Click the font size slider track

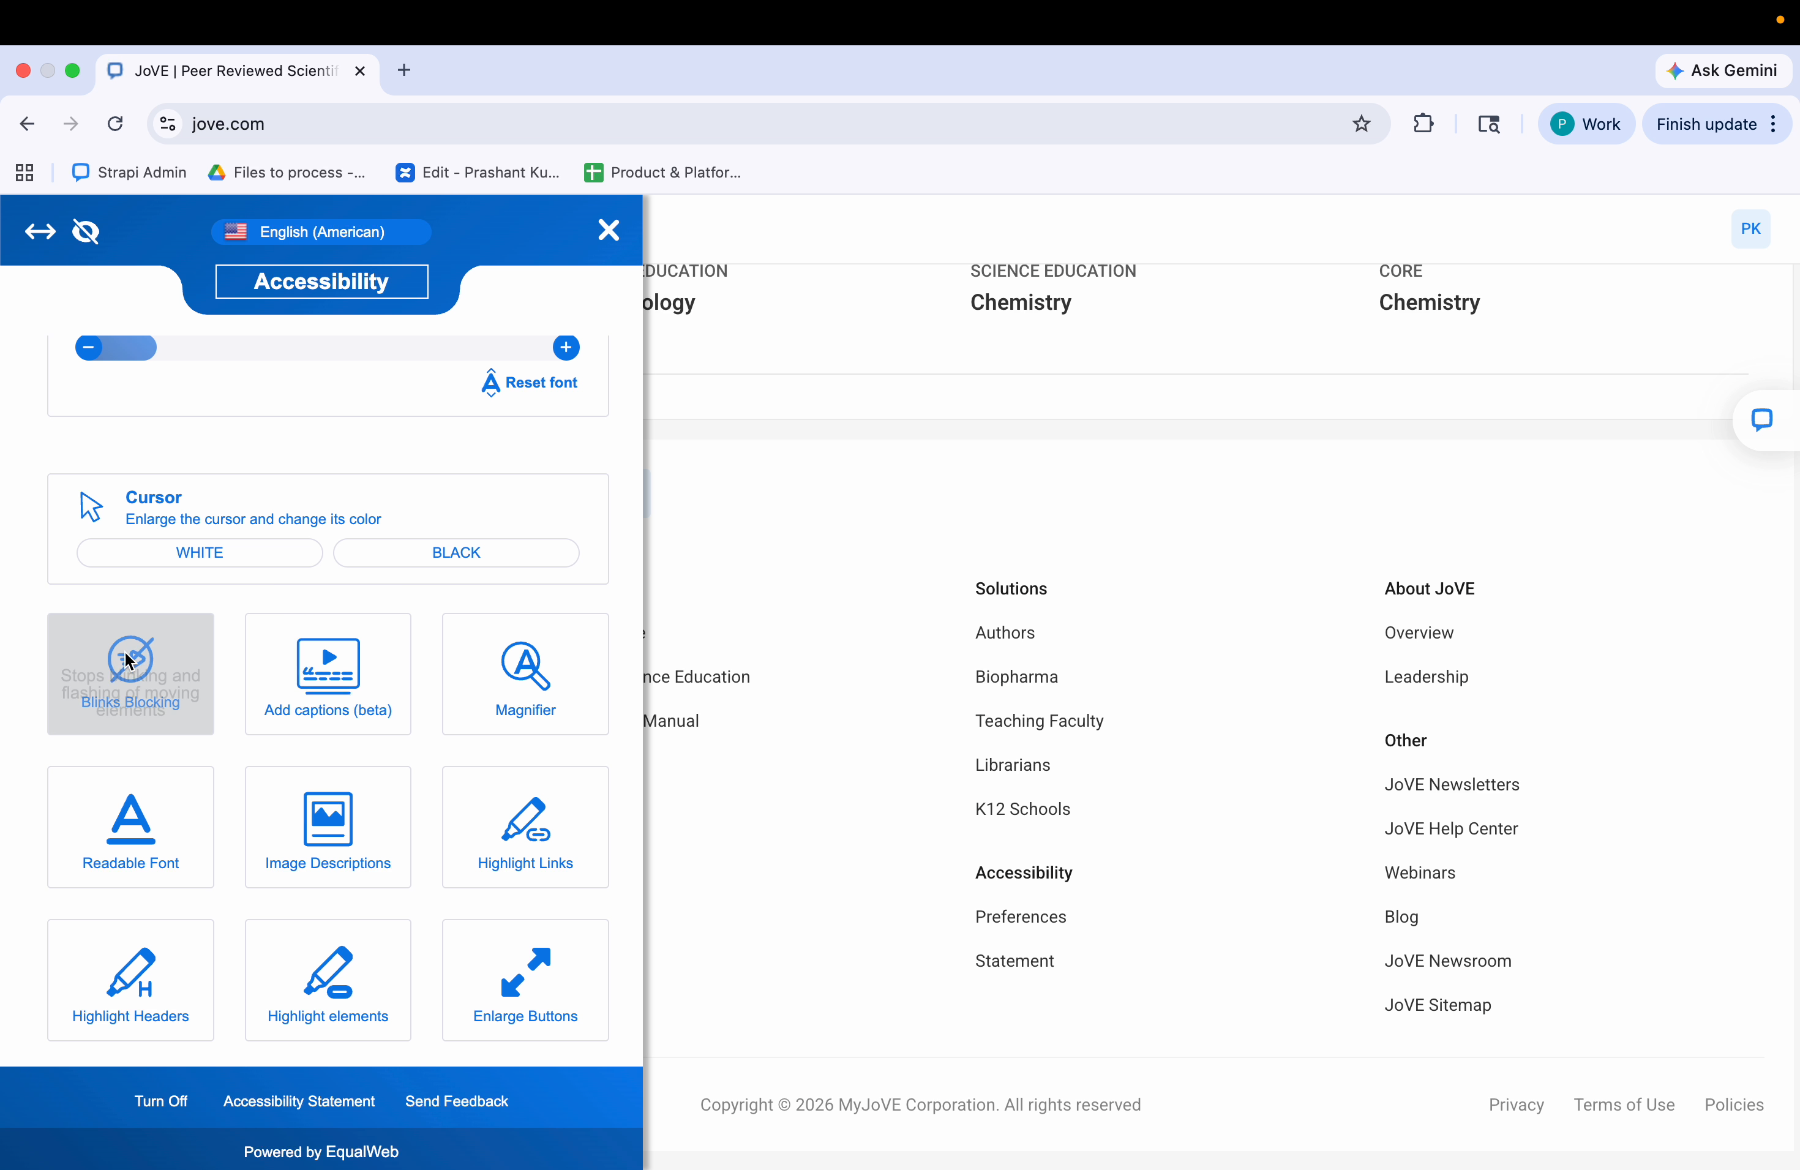(x=328, y=347)
